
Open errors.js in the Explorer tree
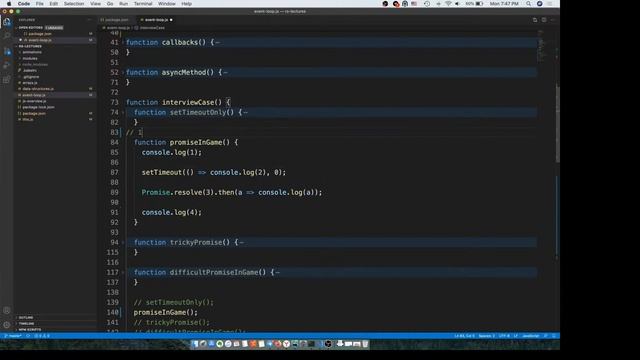pyautogui.click(x=30, y=83)
